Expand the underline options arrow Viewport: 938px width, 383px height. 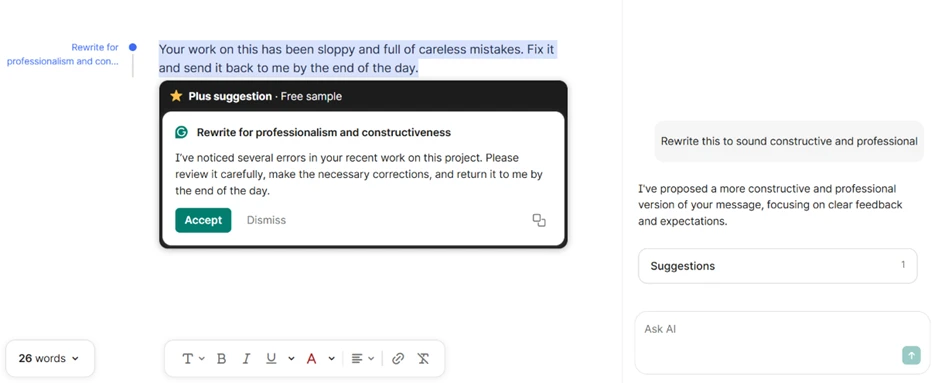[x=291, y=358]
